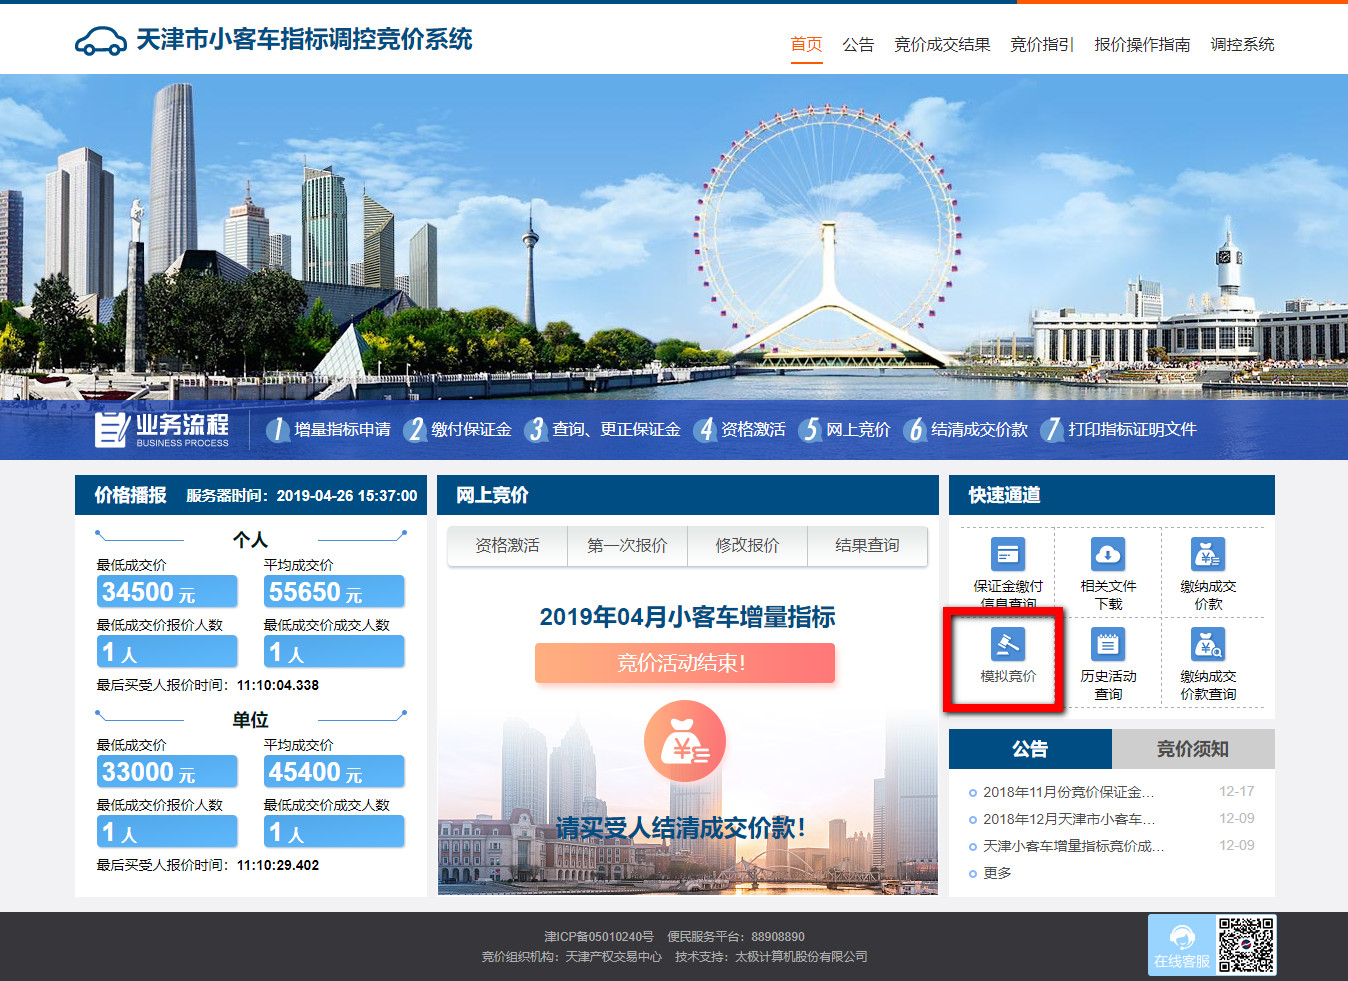The width and height of the screenshot is (1348, 981).
Task: Click the server time 2019-04-26 15:37:00
Action: tap(347, 496)
